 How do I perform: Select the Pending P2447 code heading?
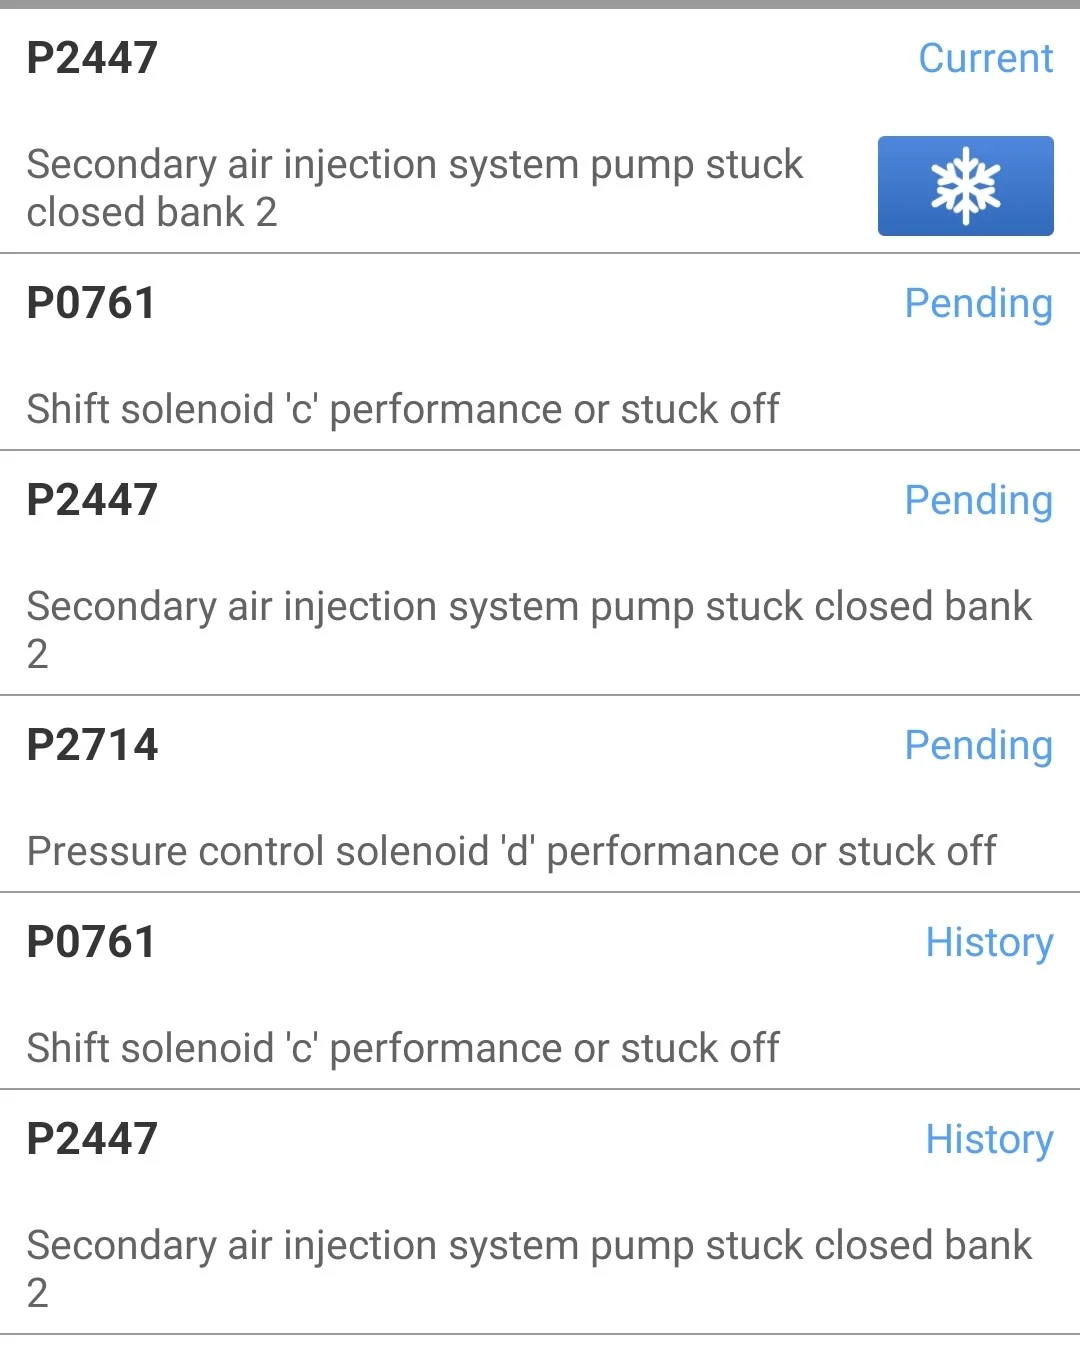[92, 500]
